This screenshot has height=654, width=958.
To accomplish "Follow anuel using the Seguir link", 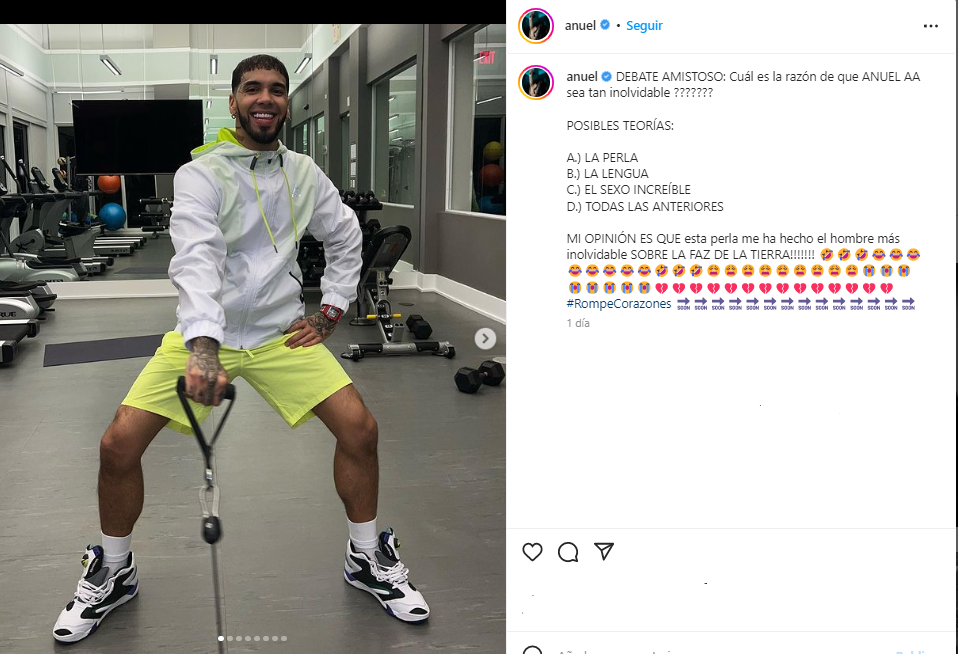I will coord(644,26).
